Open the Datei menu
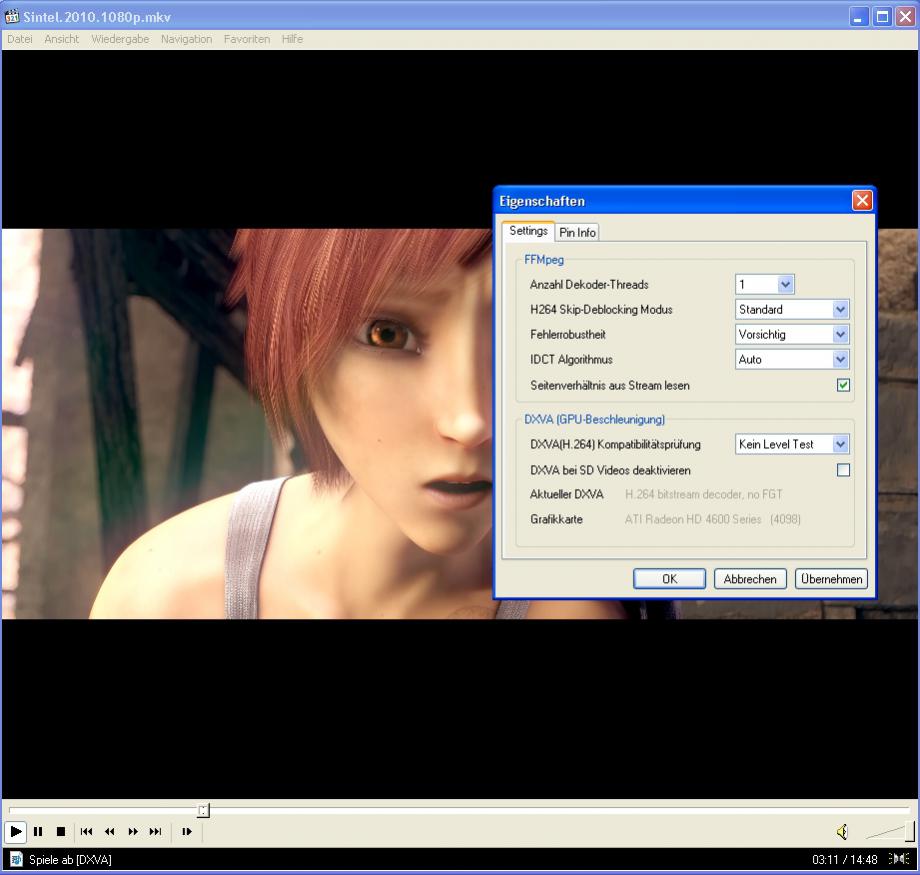The image size is (920, 875). (x=20, y=39)
